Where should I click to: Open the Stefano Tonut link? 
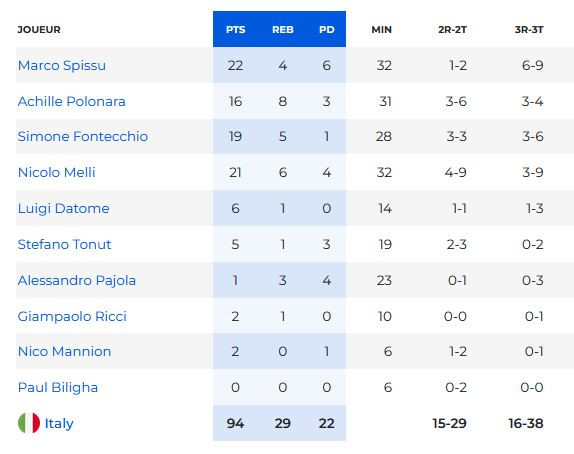64,244
